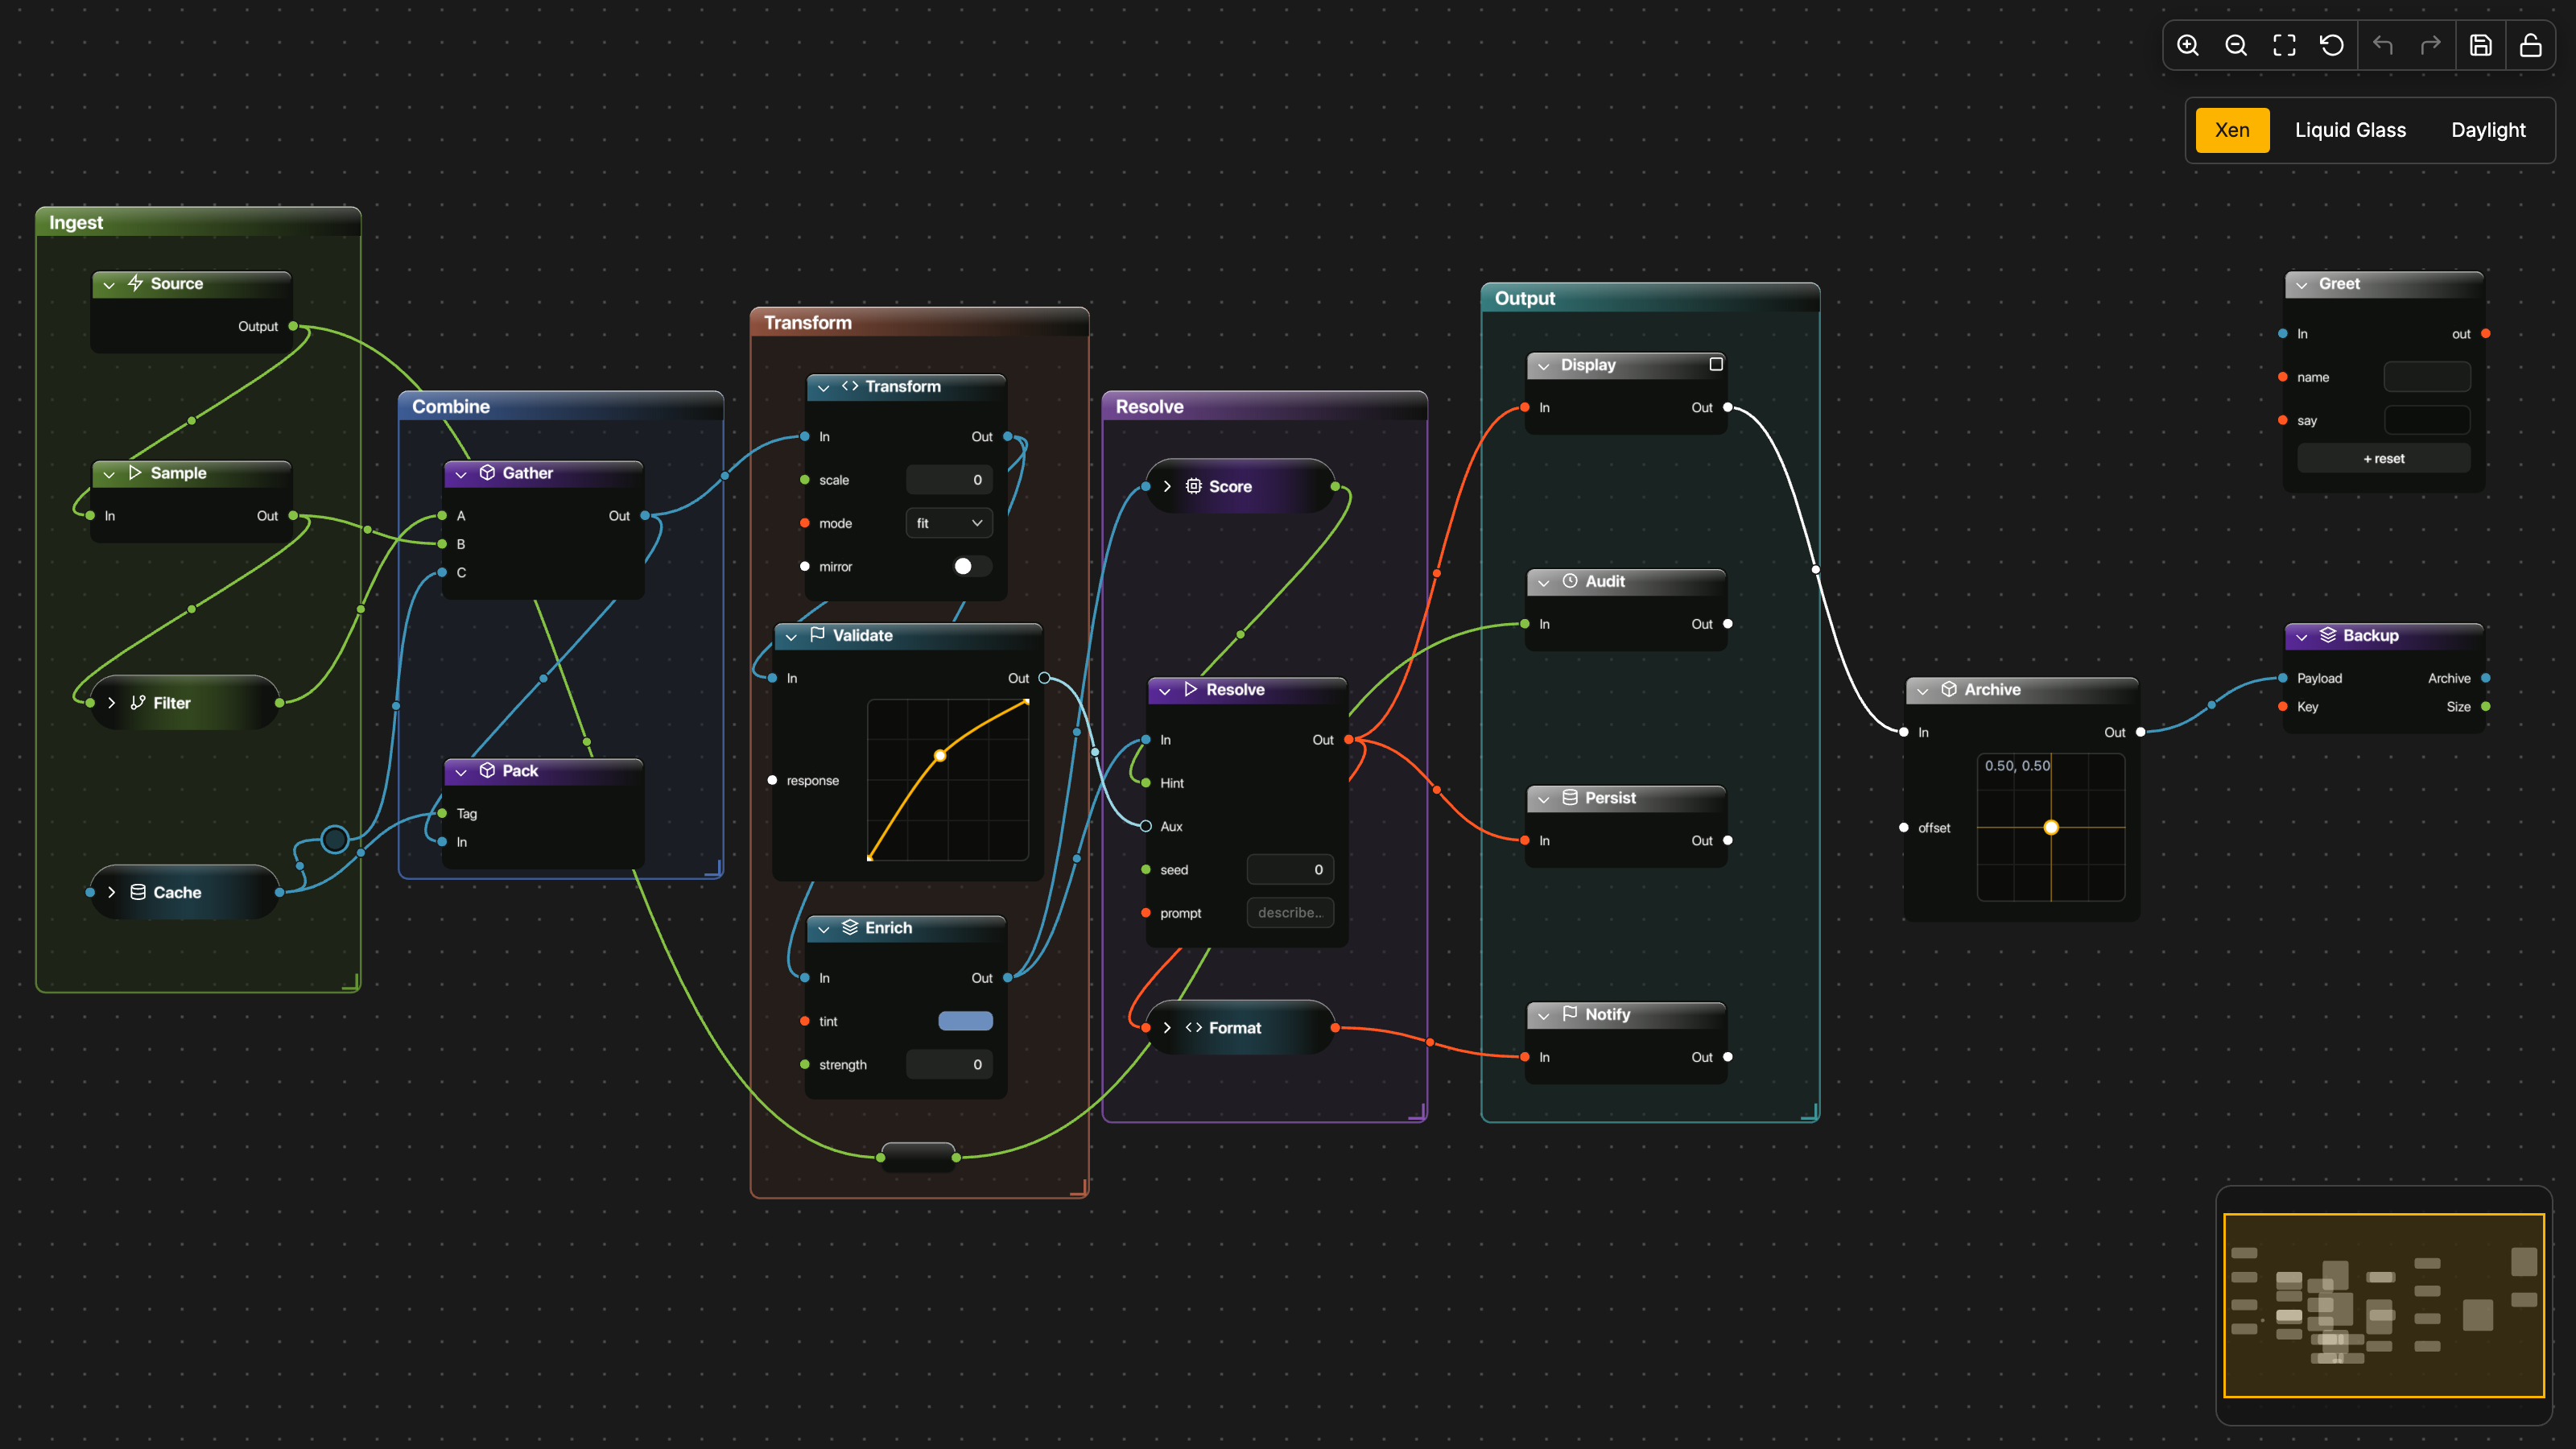Click the zoom out magnifier icon
This screenshot has width=2576, height=1449.
(x=2236, y=45)
